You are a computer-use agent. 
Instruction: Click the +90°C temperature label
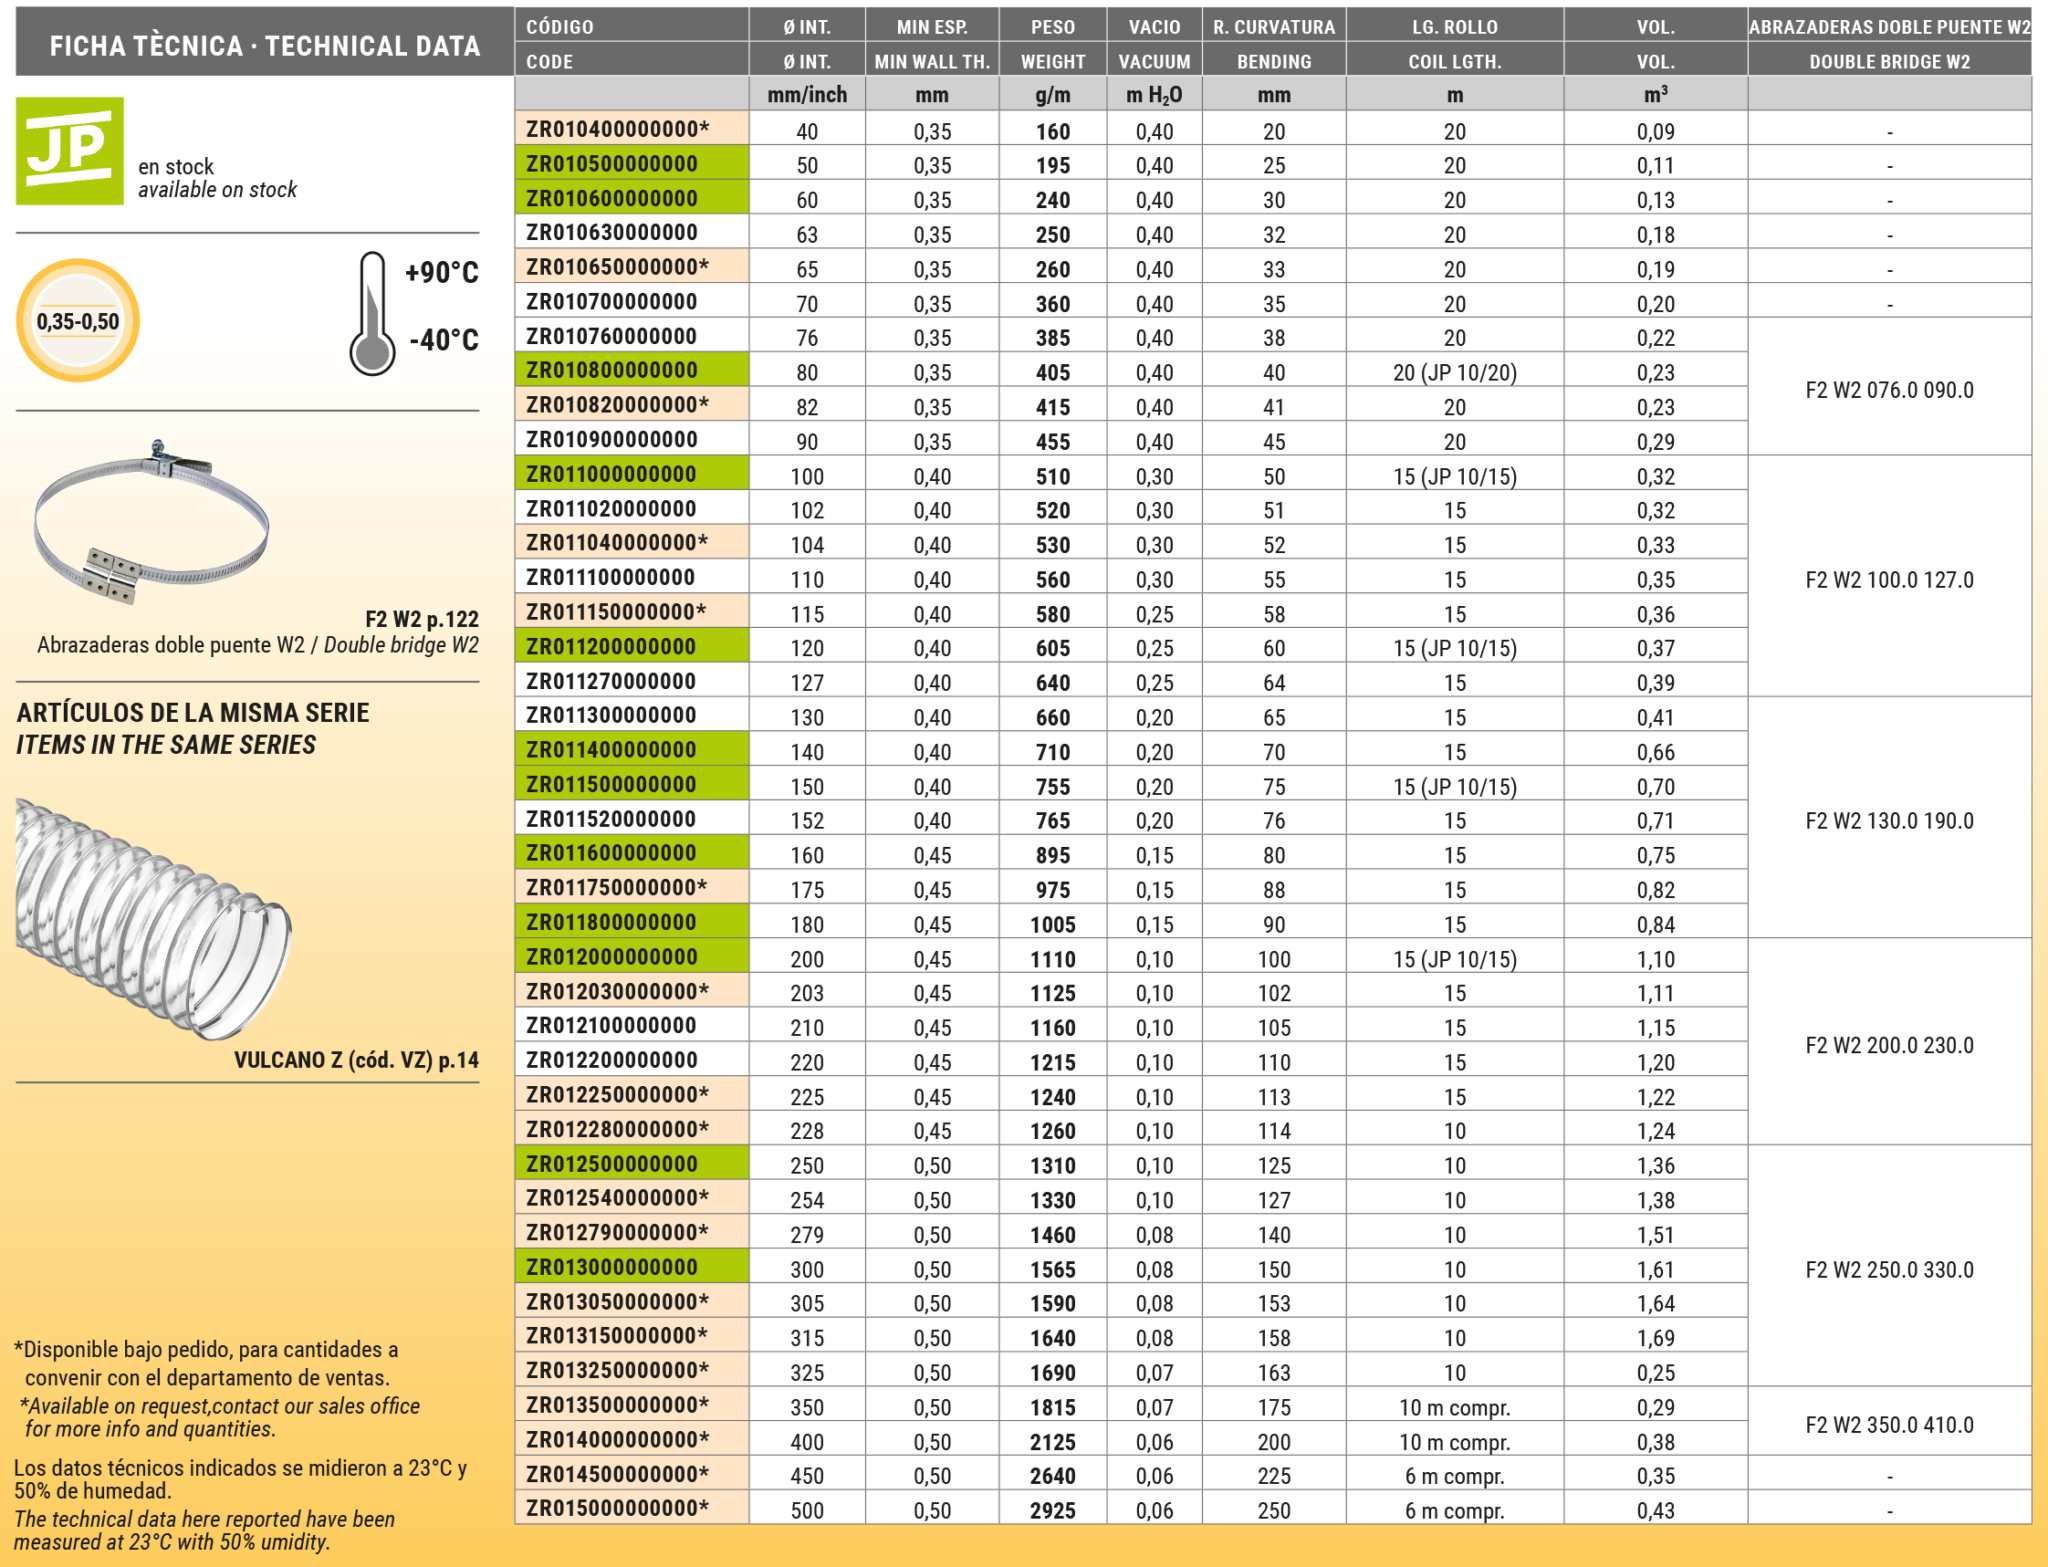[441, 272]
